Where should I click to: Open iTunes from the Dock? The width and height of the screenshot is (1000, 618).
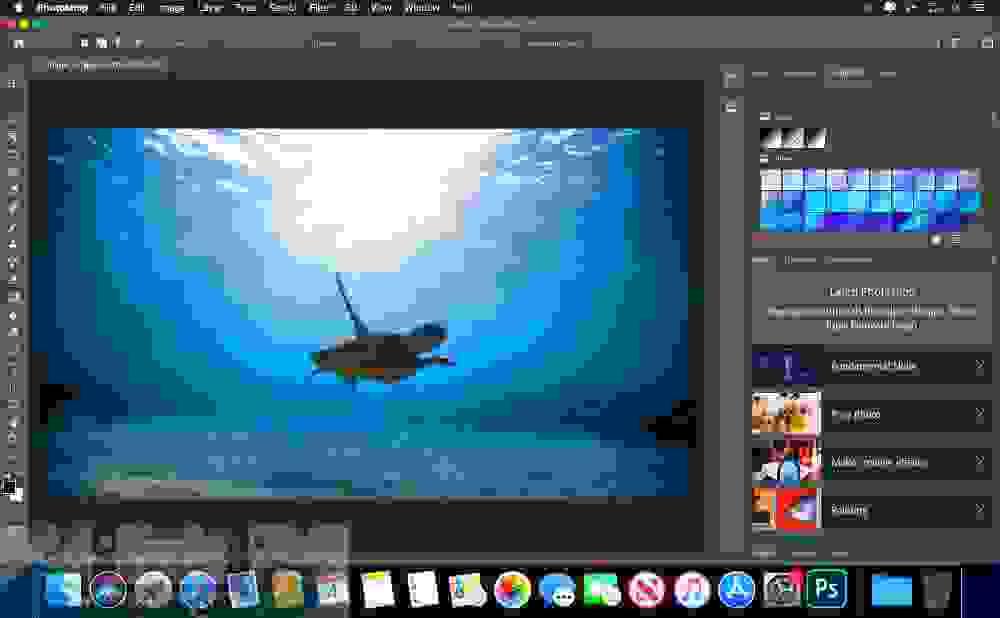691,589
